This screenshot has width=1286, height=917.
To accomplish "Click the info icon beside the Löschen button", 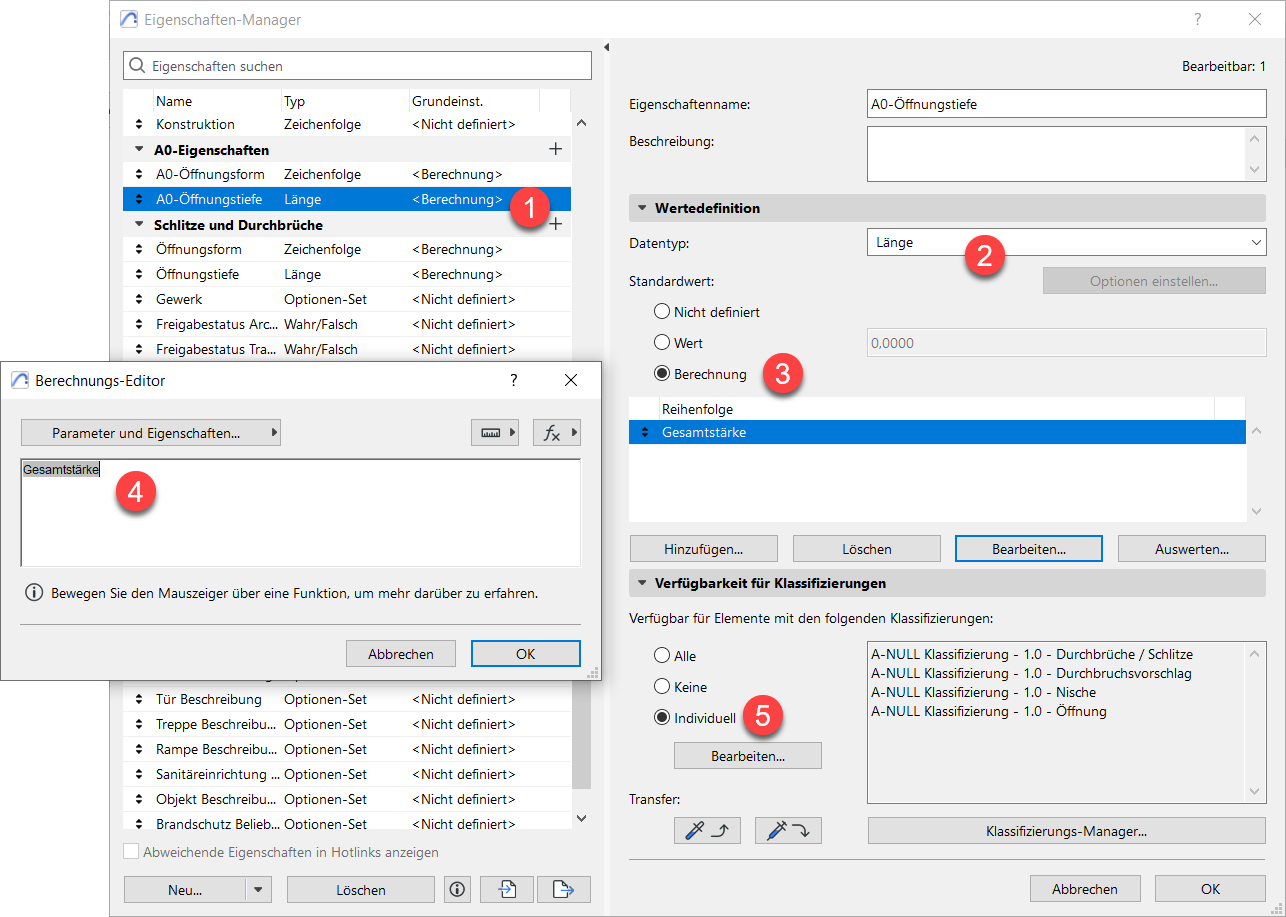I will [458, 889].
